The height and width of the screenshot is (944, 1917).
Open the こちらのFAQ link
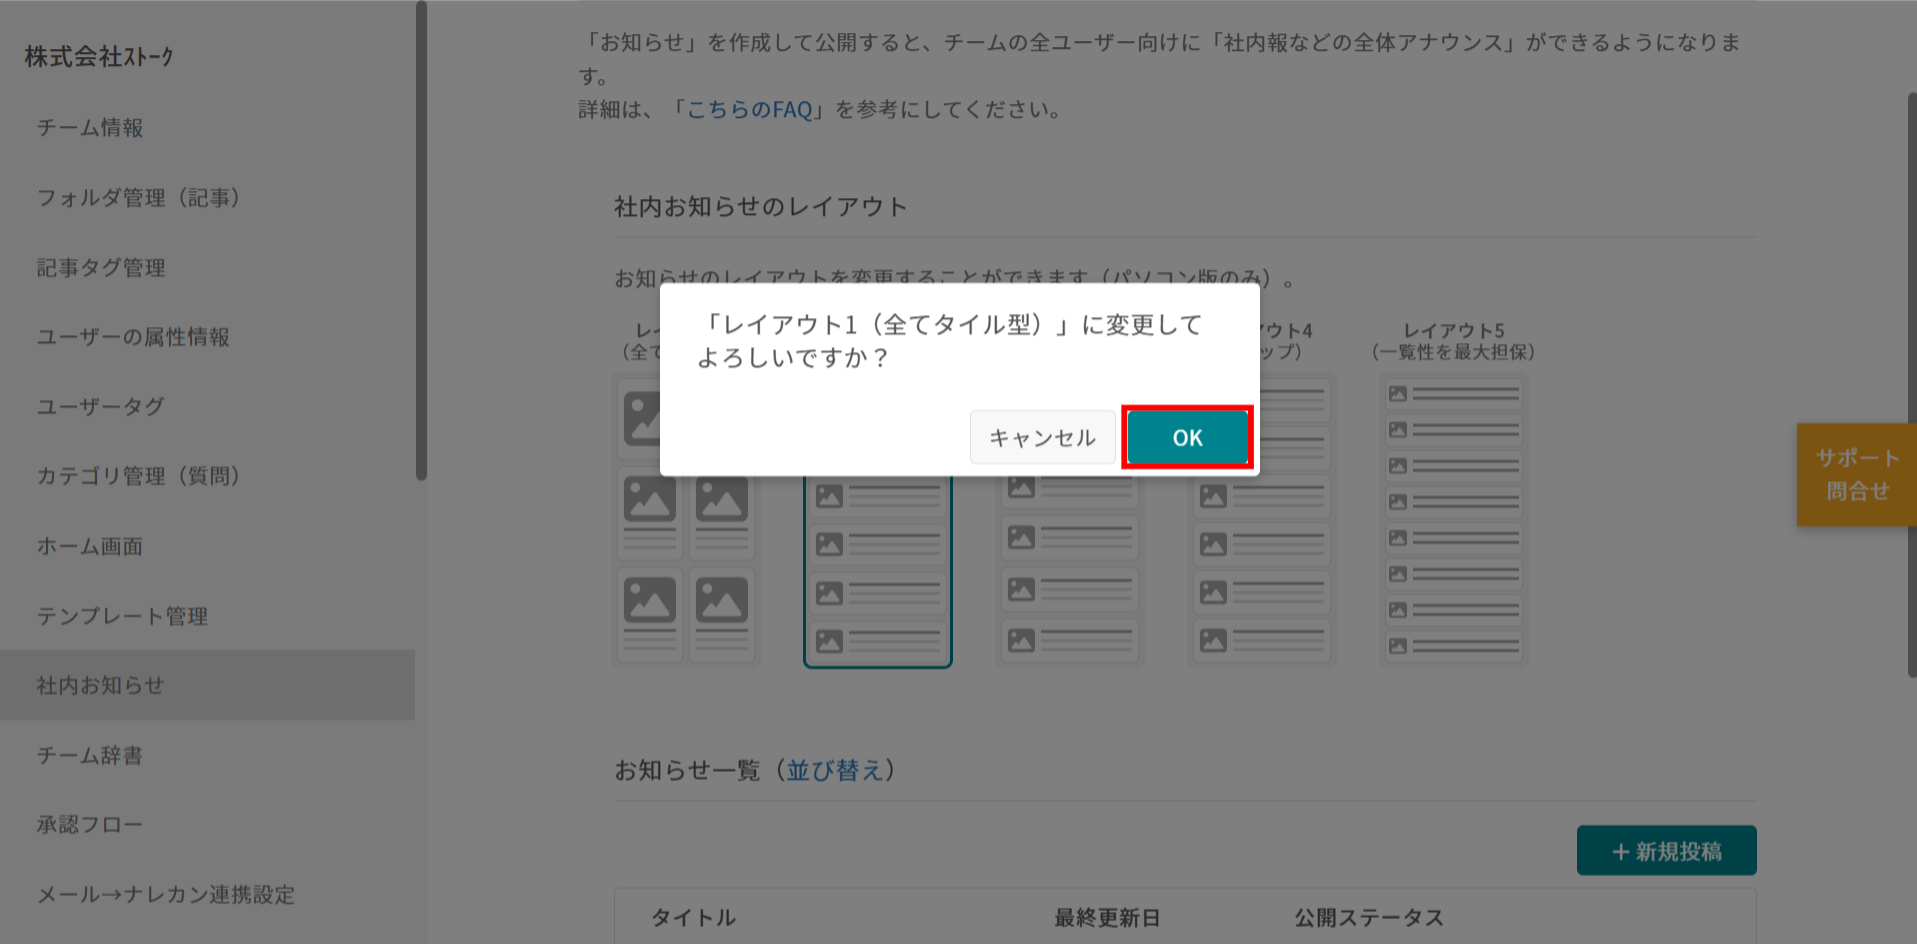749,109
